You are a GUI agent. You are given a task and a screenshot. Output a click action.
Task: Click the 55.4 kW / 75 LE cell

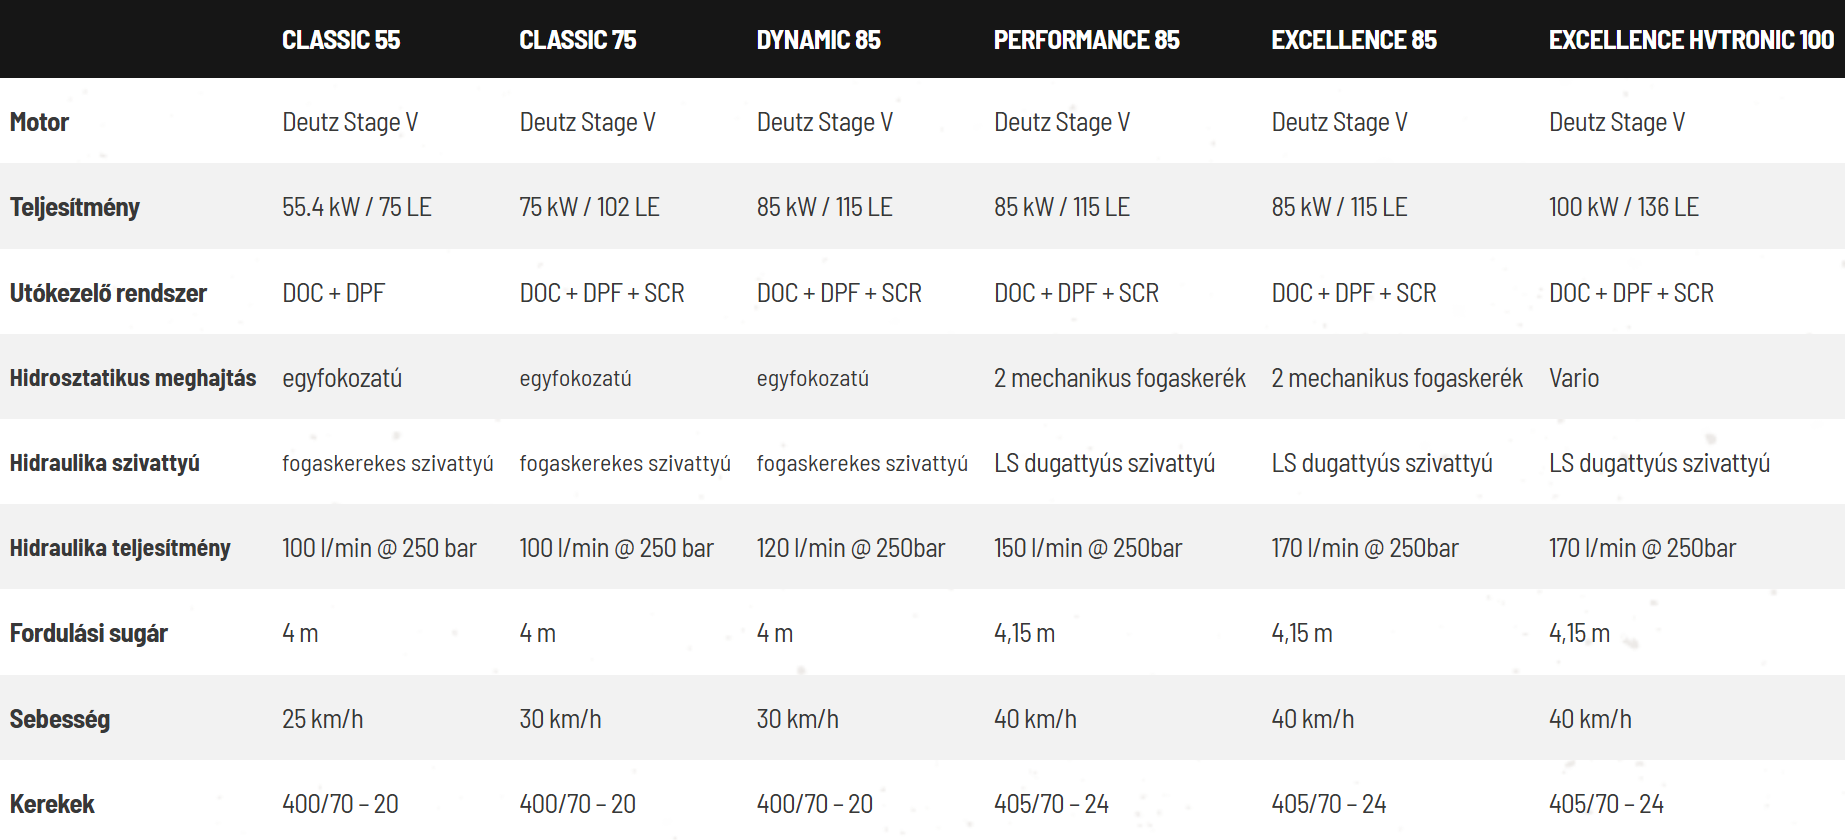(x=357, y=208)
